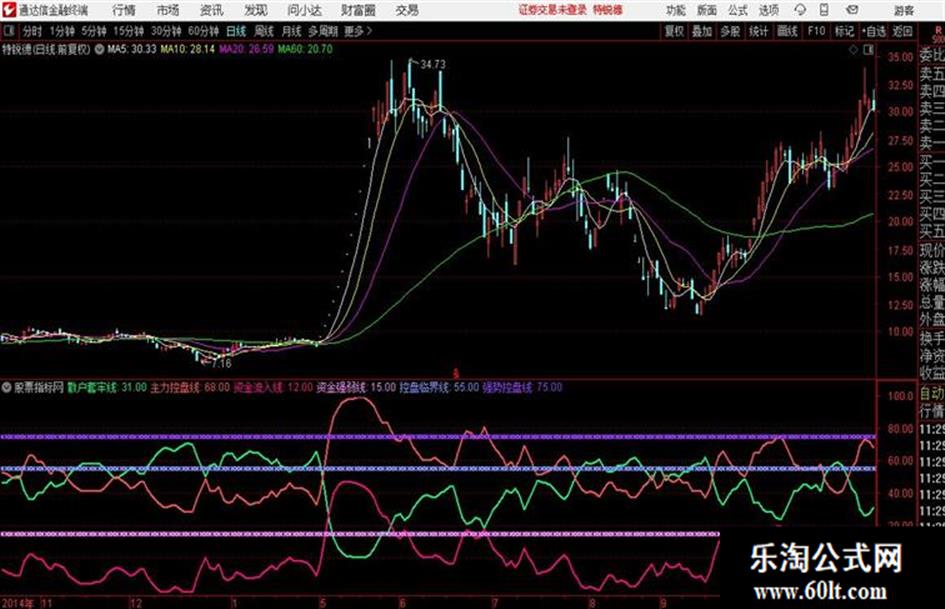Click the customer service headset icon

pos(800,10)
